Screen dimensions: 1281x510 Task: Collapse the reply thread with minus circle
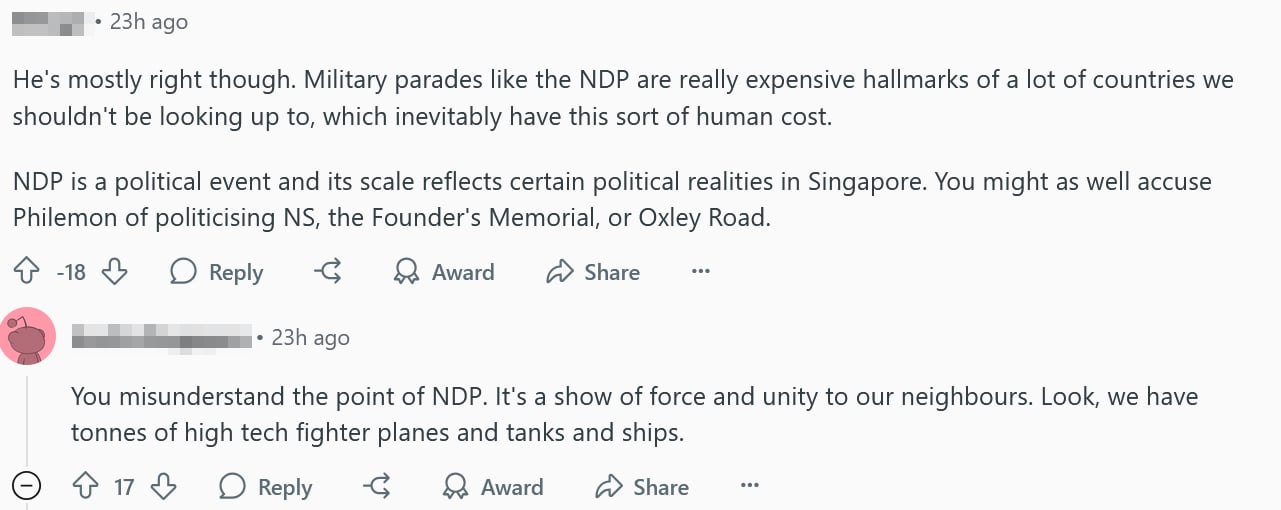(26, 487)
